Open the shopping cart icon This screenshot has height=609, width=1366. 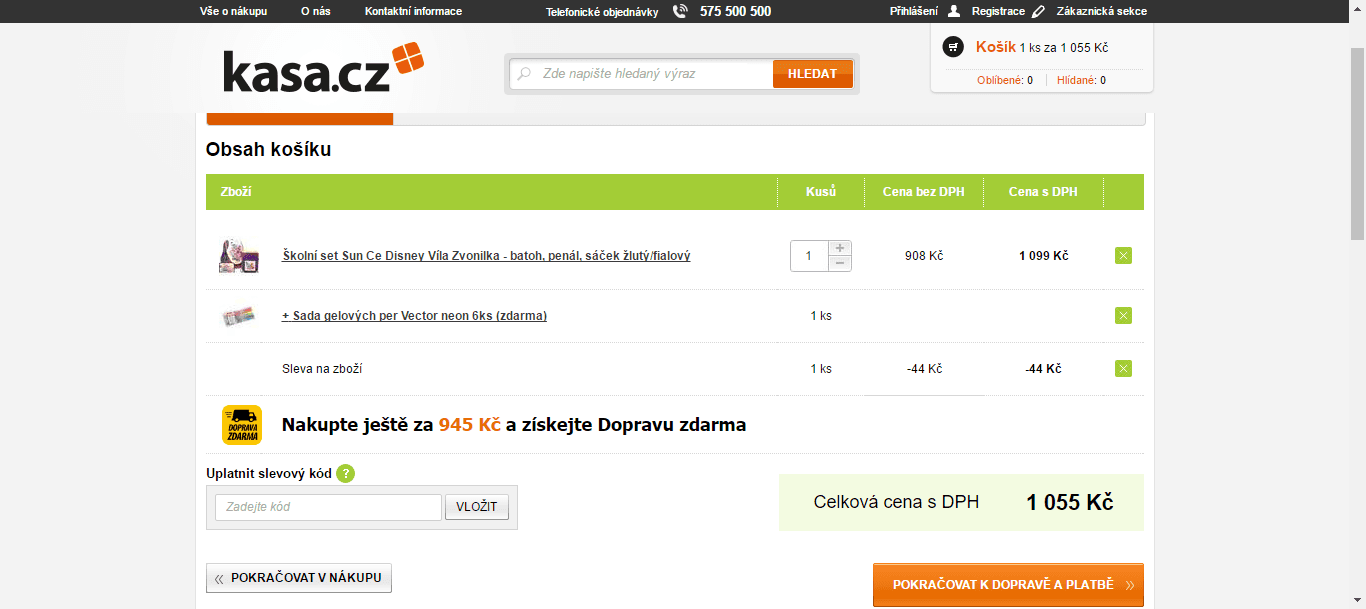(953, 47)
